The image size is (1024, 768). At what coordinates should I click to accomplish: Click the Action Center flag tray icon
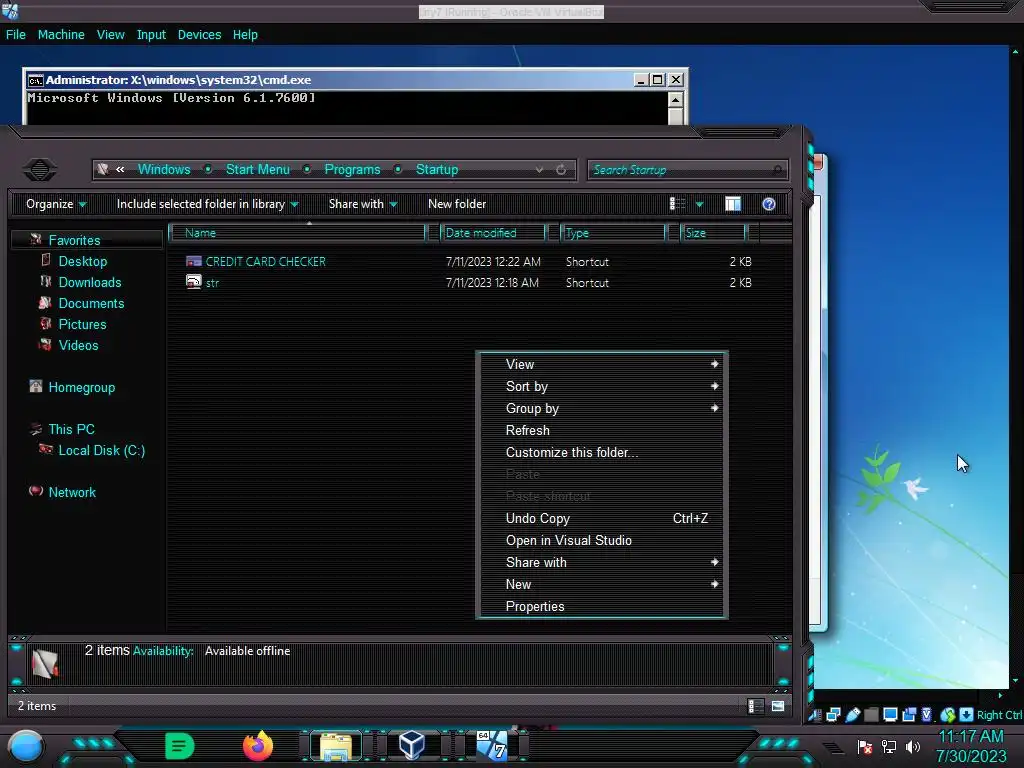(865, 746)
